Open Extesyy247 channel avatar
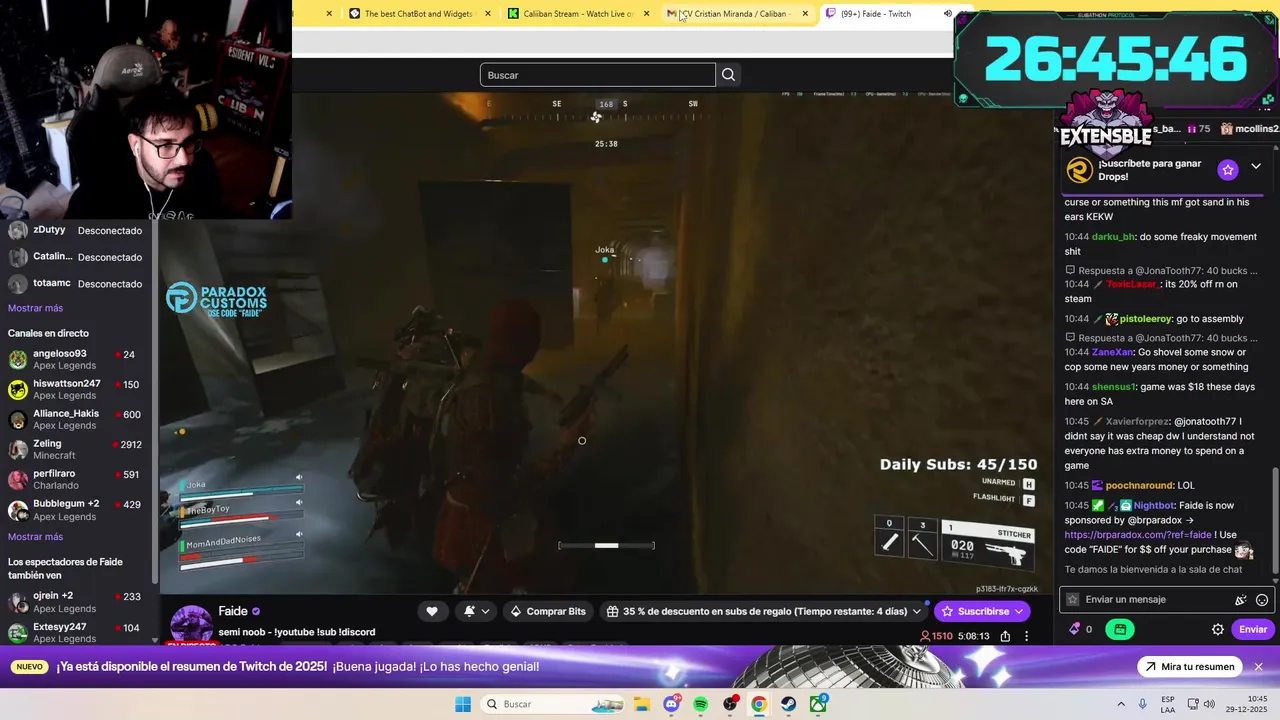The image size is (1280, 720). [x=18, y=632]
